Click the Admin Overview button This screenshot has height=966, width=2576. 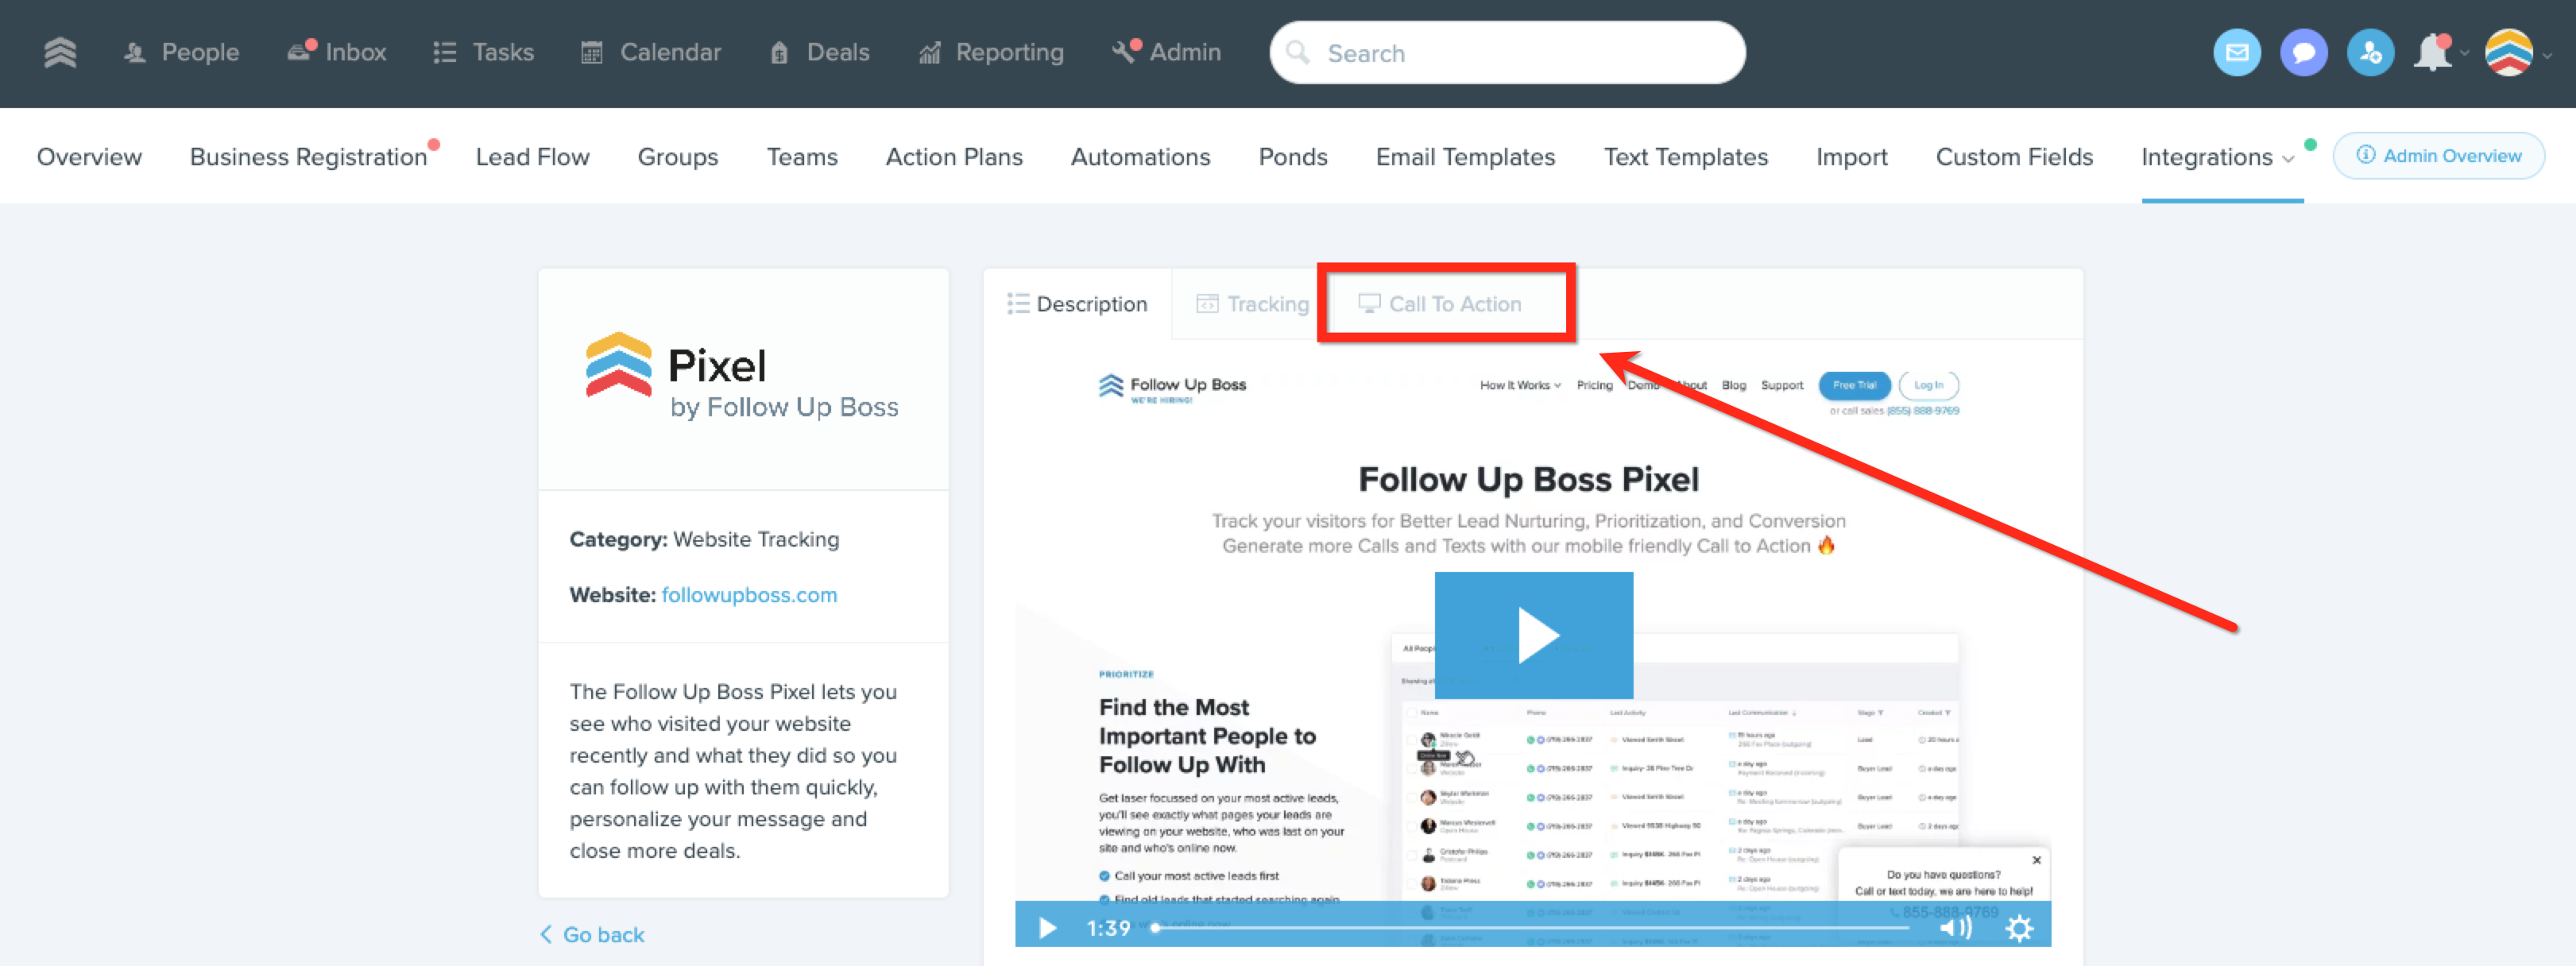pos(2438,156)
